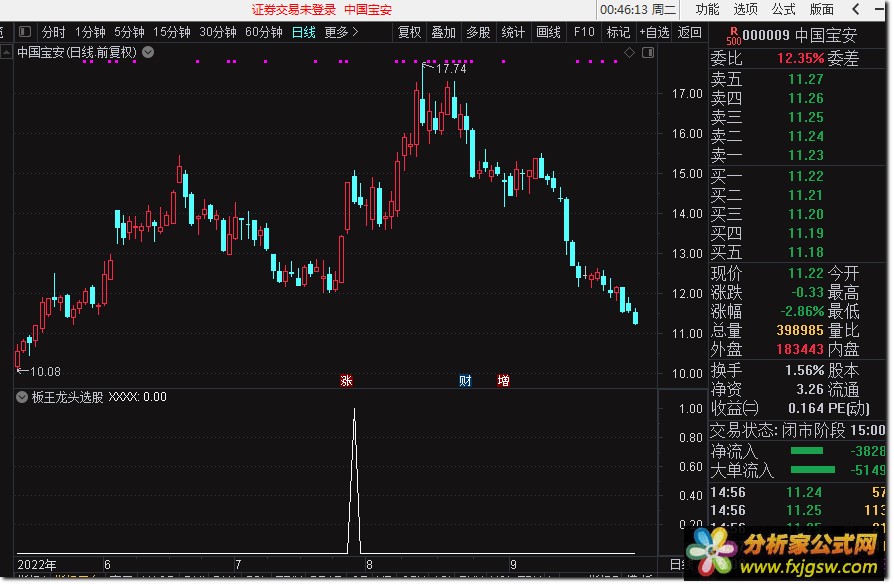Click the 标记 mark button
Viewport: 894px width, 584px height.
pyautogui.click(x=619, y=32)
